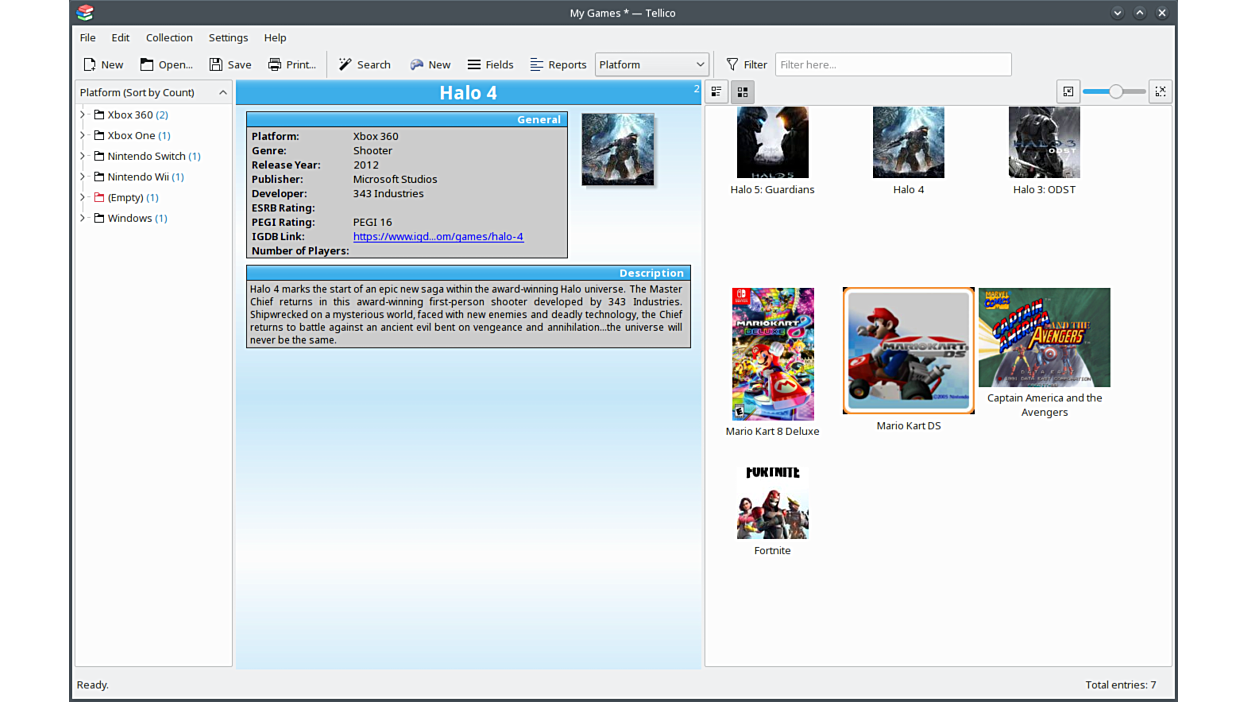
Task: Click the gamepad New entry icon
Action: coord(417,65)
